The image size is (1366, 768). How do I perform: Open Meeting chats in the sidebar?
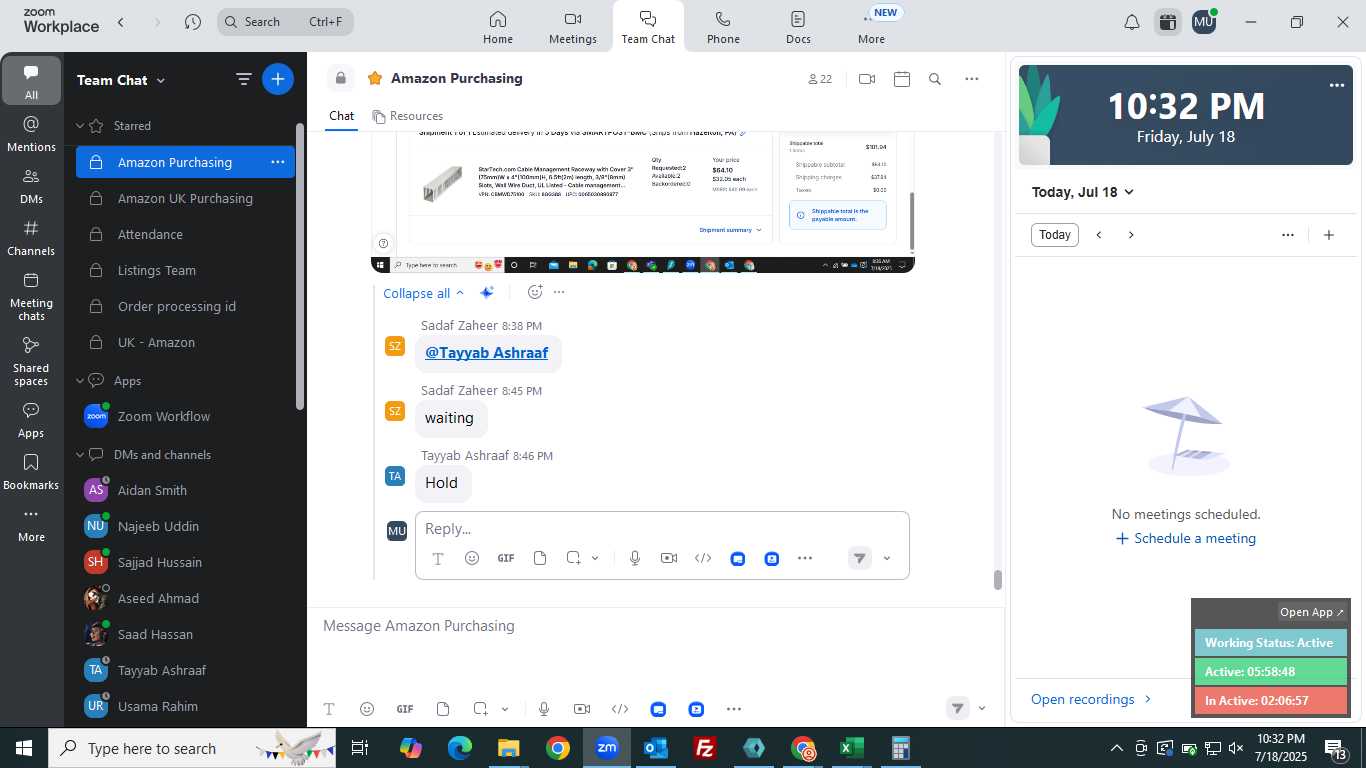pyautogui.click(x=31, y=296)
